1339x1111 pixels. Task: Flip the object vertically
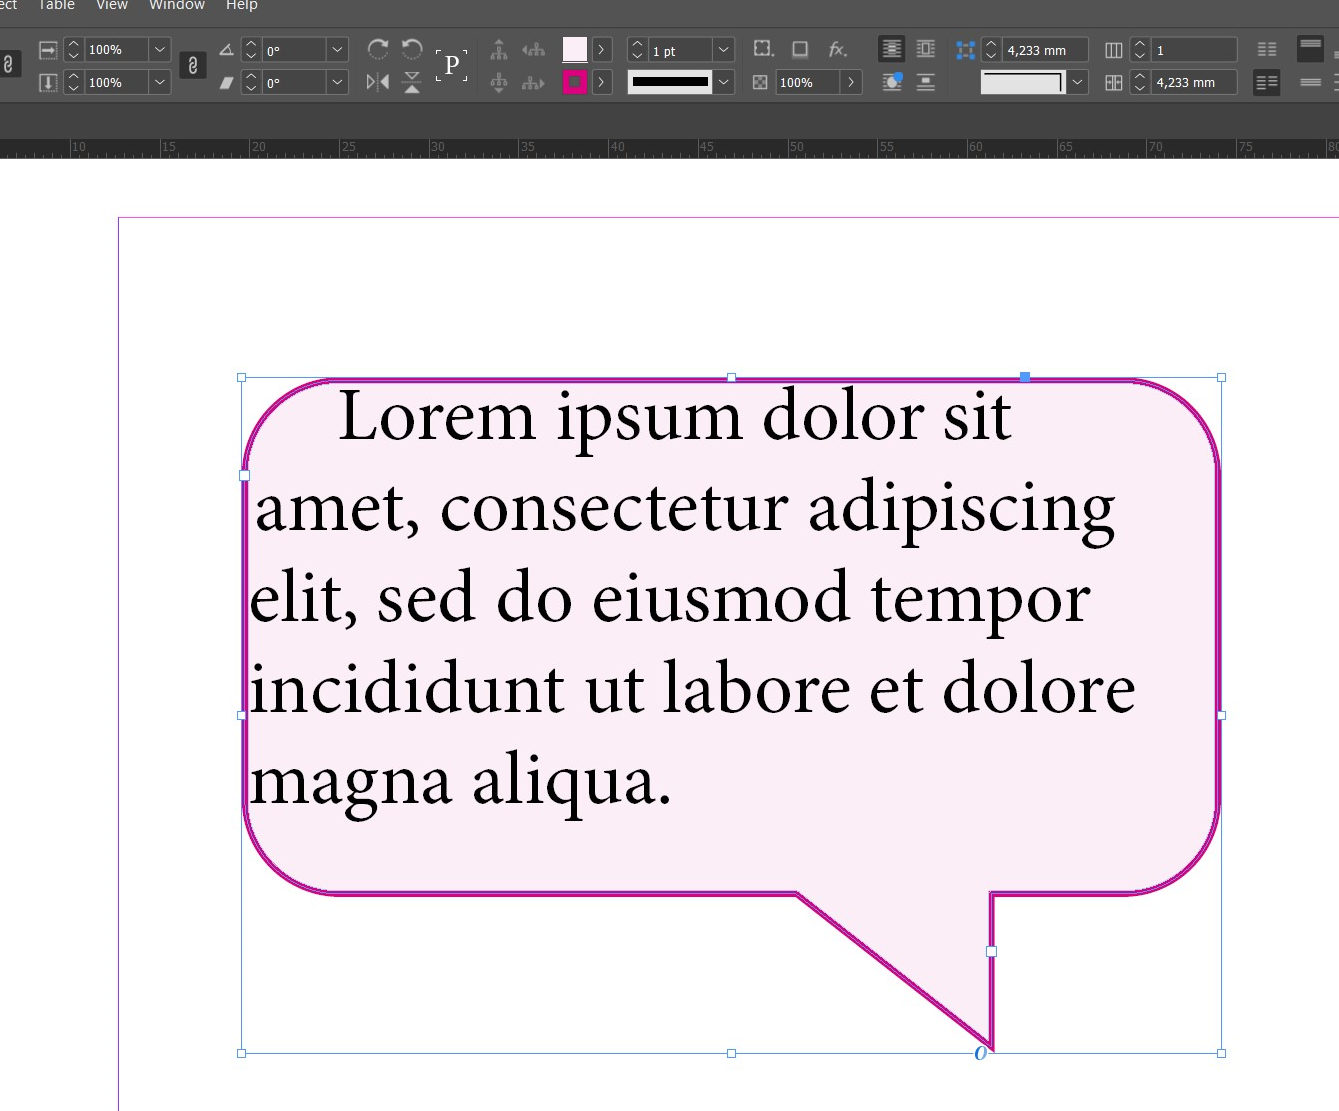coord(412,82)
